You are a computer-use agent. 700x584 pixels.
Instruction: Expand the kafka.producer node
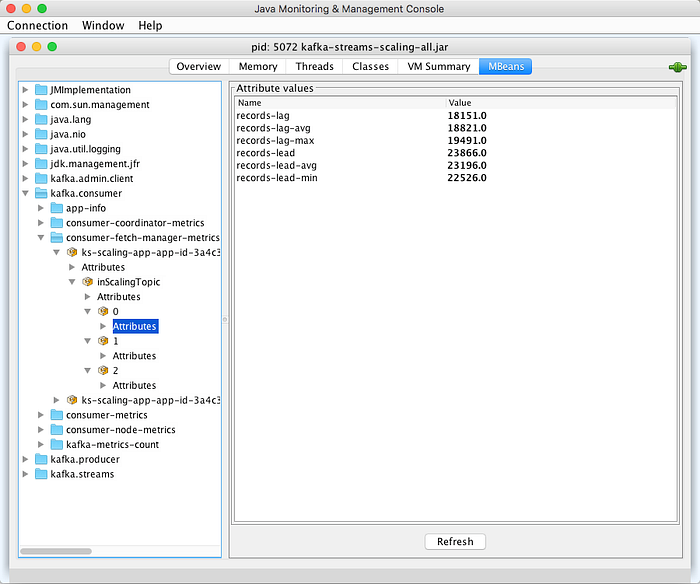pos(25,459)
